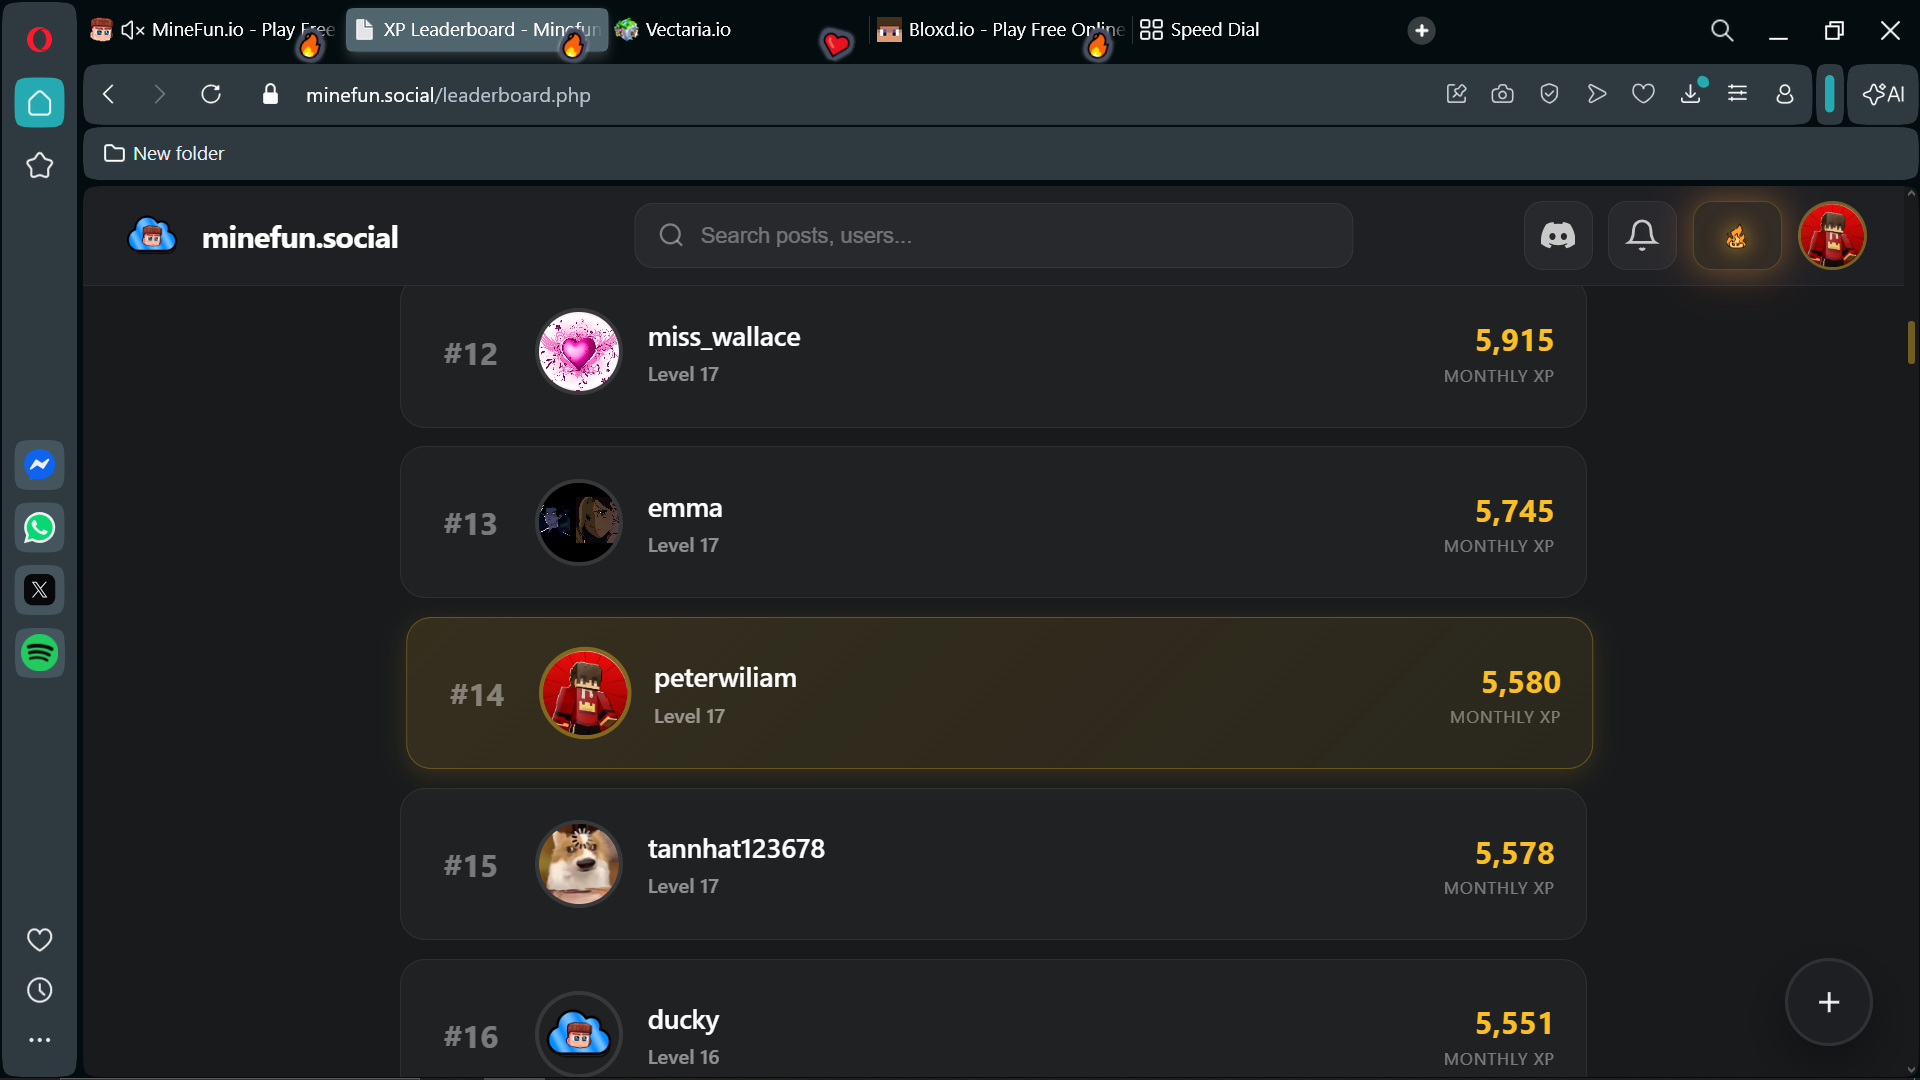Open the New folder bookmark
This screenshot has height=1080, width=1920.
pos(165,153)
